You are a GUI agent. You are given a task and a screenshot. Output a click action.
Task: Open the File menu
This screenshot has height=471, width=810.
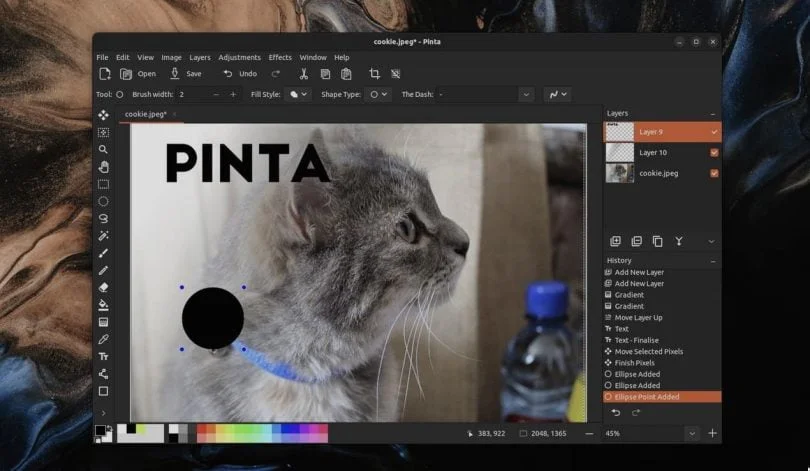point(102,57)
